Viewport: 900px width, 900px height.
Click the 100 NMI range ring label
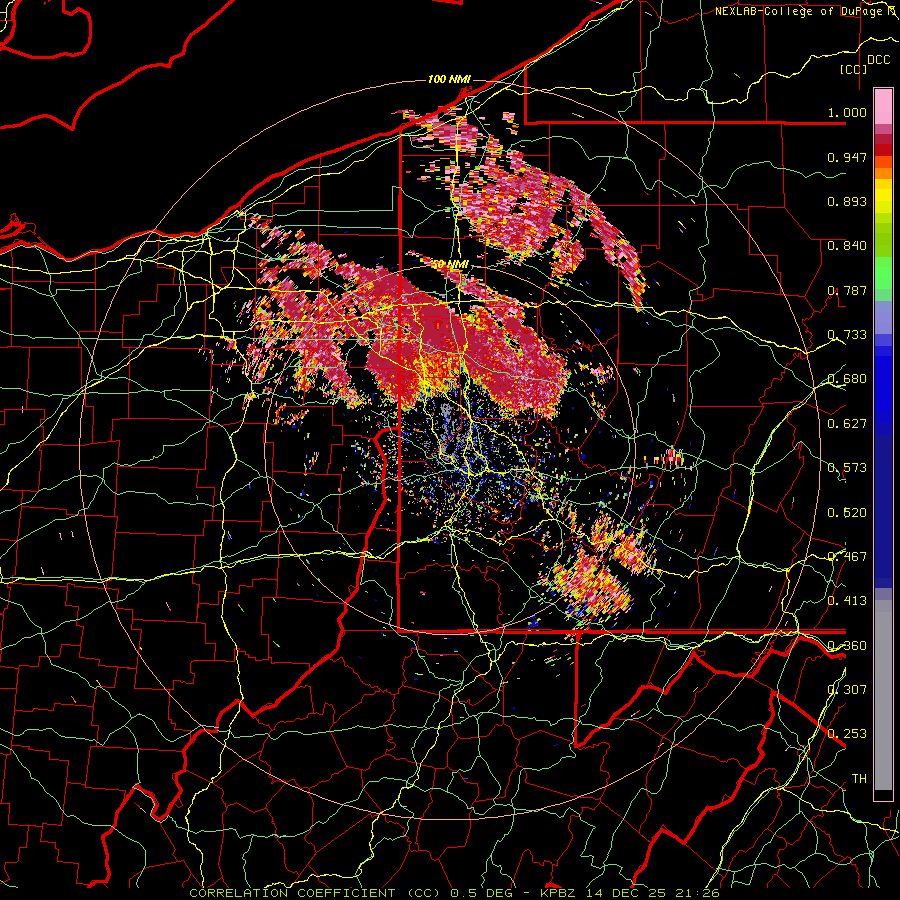pyautogui.click(x=449, y=79)
